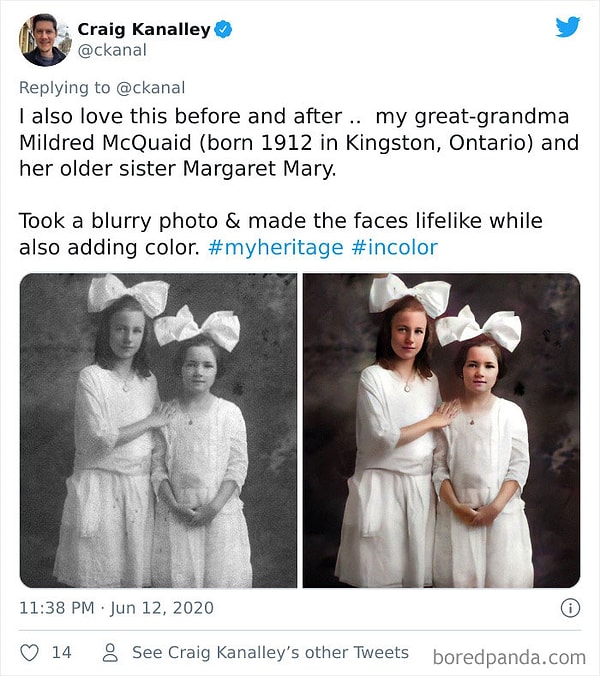Click the 11:38 PM Jun 12, 2020 timestamp
Screen dimensions: 600x676
click(x=116, y=608)
